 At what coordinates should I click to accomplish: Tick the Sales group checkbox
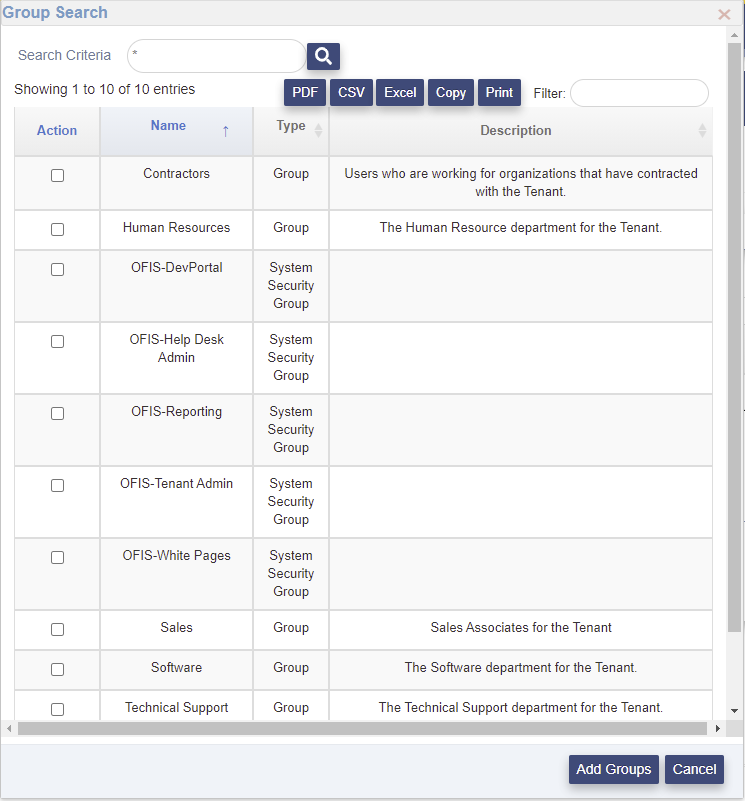[x=57, y=629]
